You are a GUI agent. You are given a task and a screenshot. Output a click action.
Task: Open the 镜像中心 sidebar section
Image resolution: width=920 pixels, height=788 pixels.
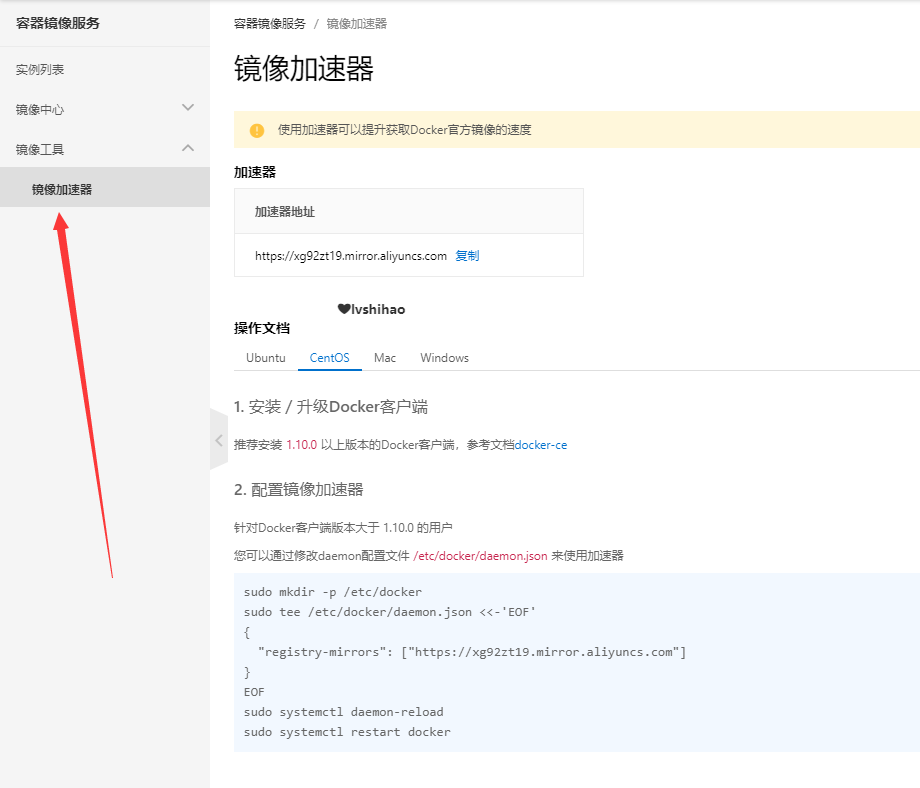[x=40, y=110]
